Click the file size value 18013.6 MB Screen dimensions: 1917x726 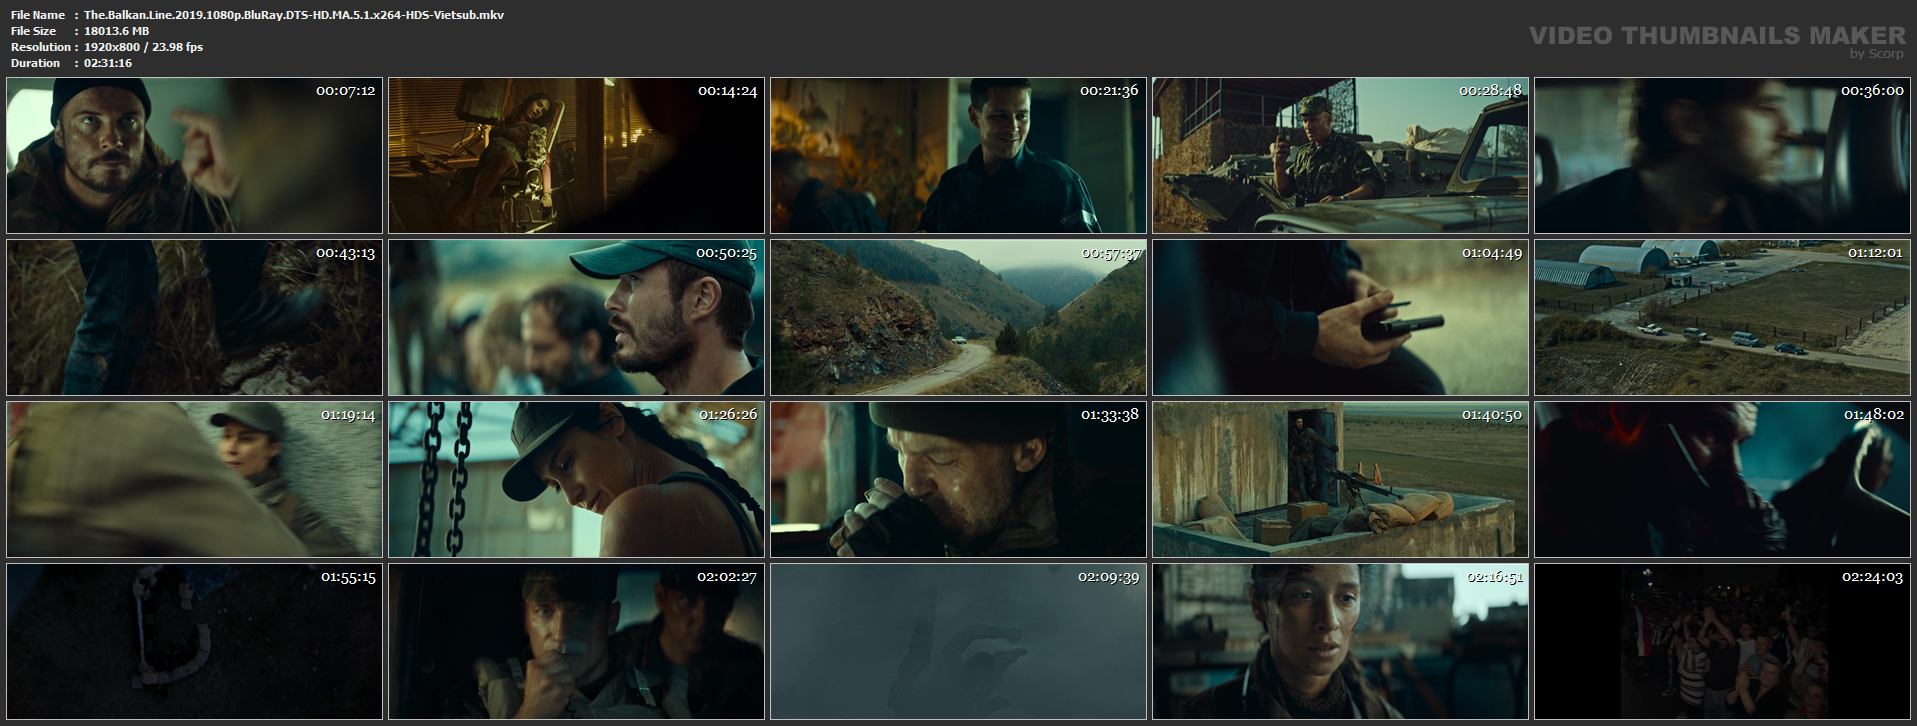(x=117, y=31)
